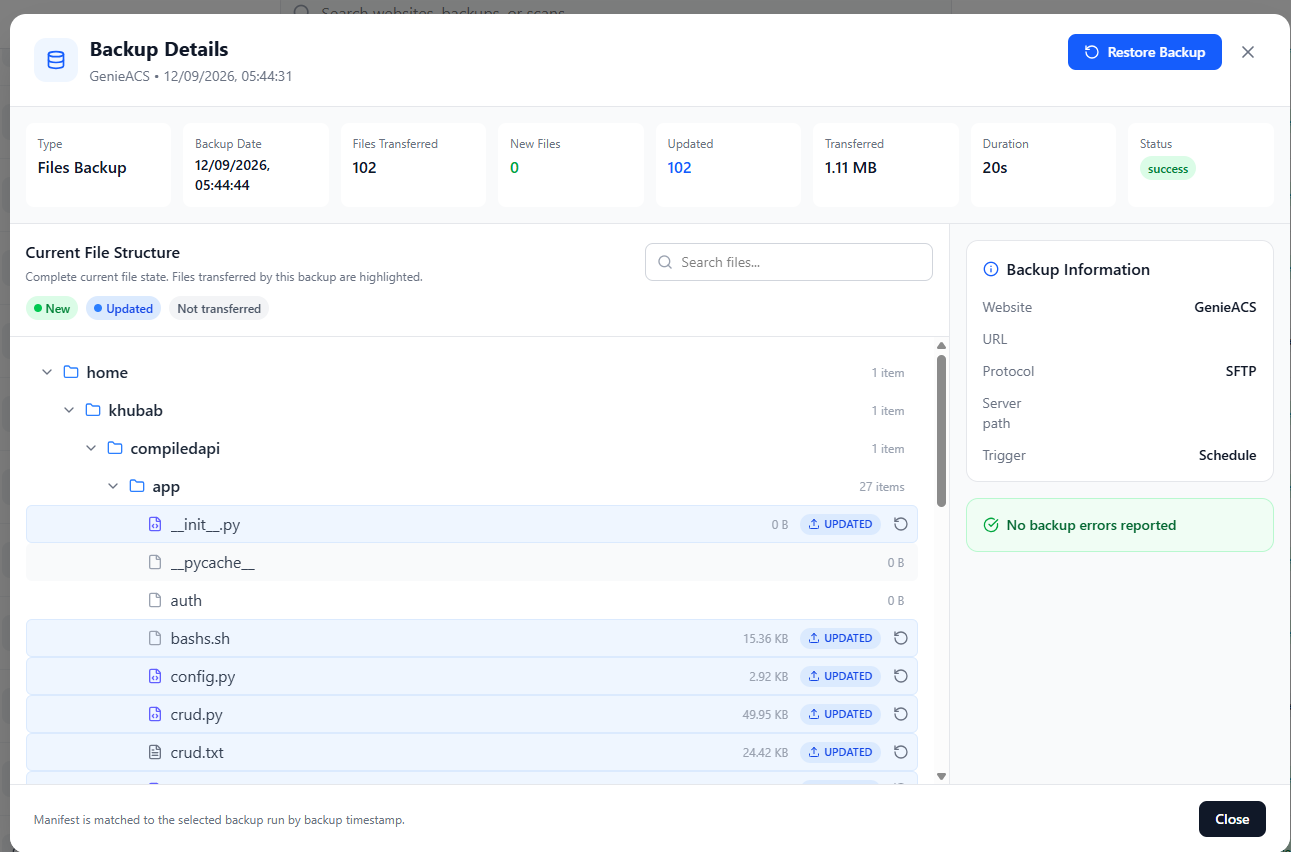This screenshot has height=852, width=1291.
Task: Click the Restore Backup button
Action: 1145,52
